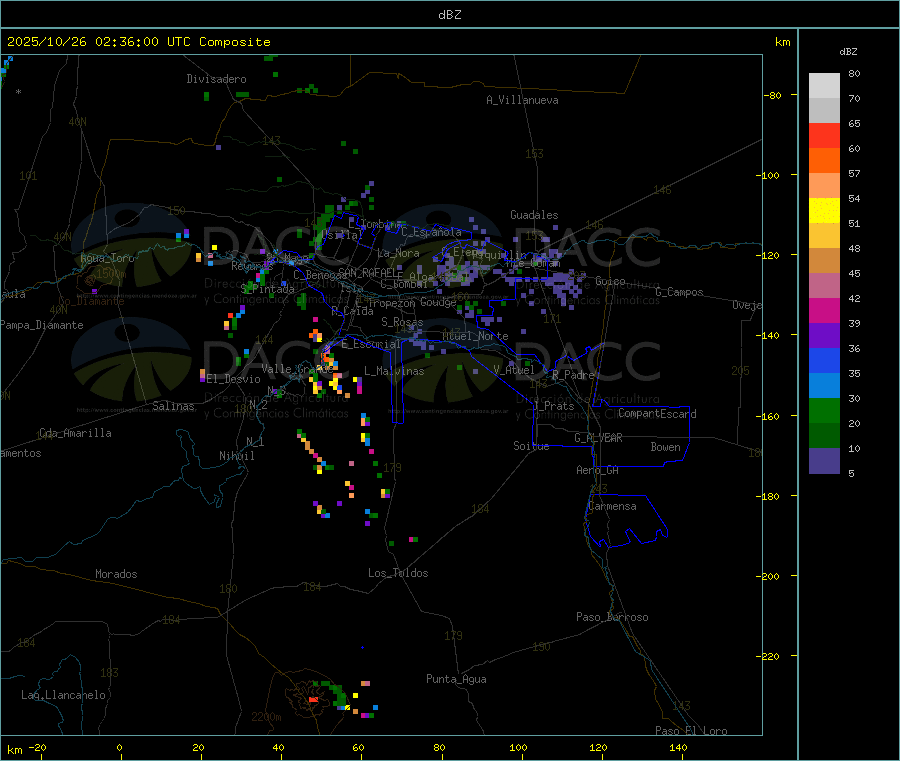The height and width of the screenshot is (761, 900).
Task: Click the Atuel_Norte label
Action: pyautogui.click(x=475, y=336)
